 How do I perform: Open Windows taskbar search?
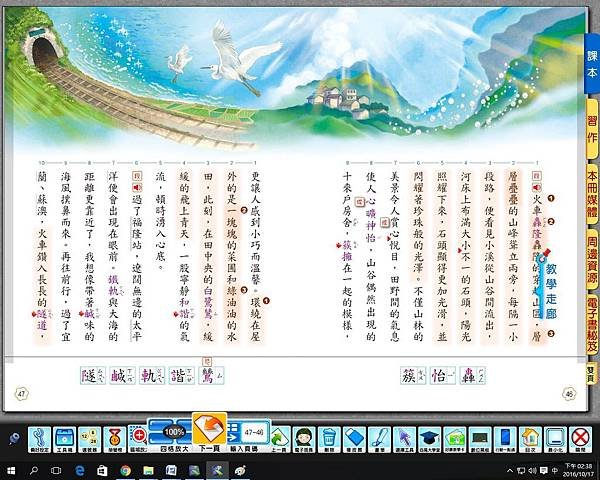[34, 470]
